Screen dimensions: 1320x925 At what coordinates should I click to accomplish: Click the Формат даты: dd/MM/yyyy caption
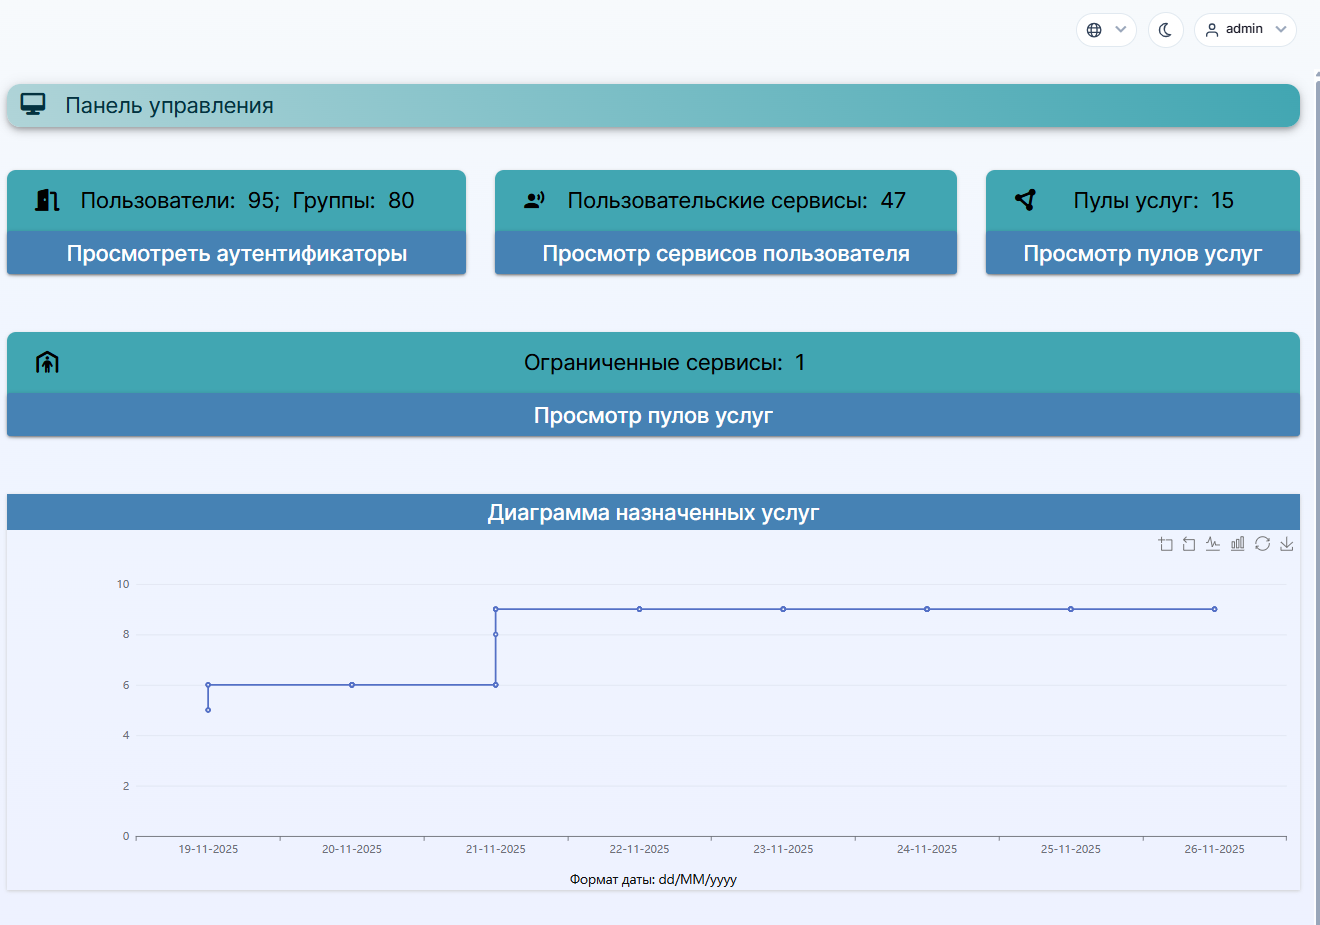pos(653,880)
